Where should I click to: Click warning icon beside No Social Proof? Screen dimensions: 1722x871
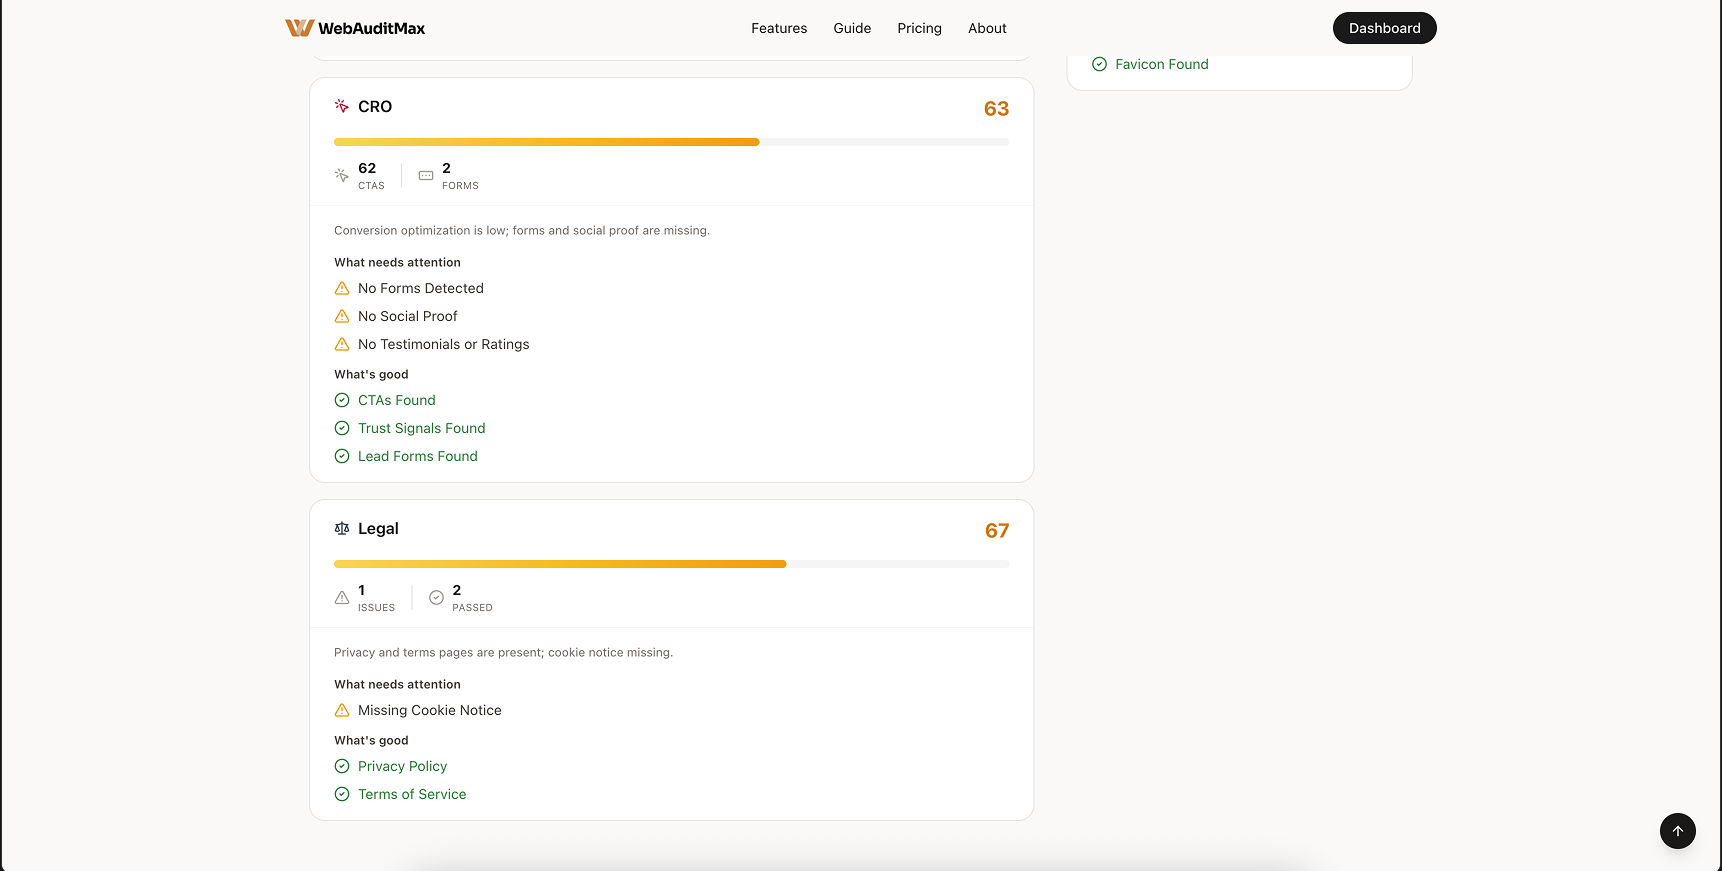pos(342,316)
